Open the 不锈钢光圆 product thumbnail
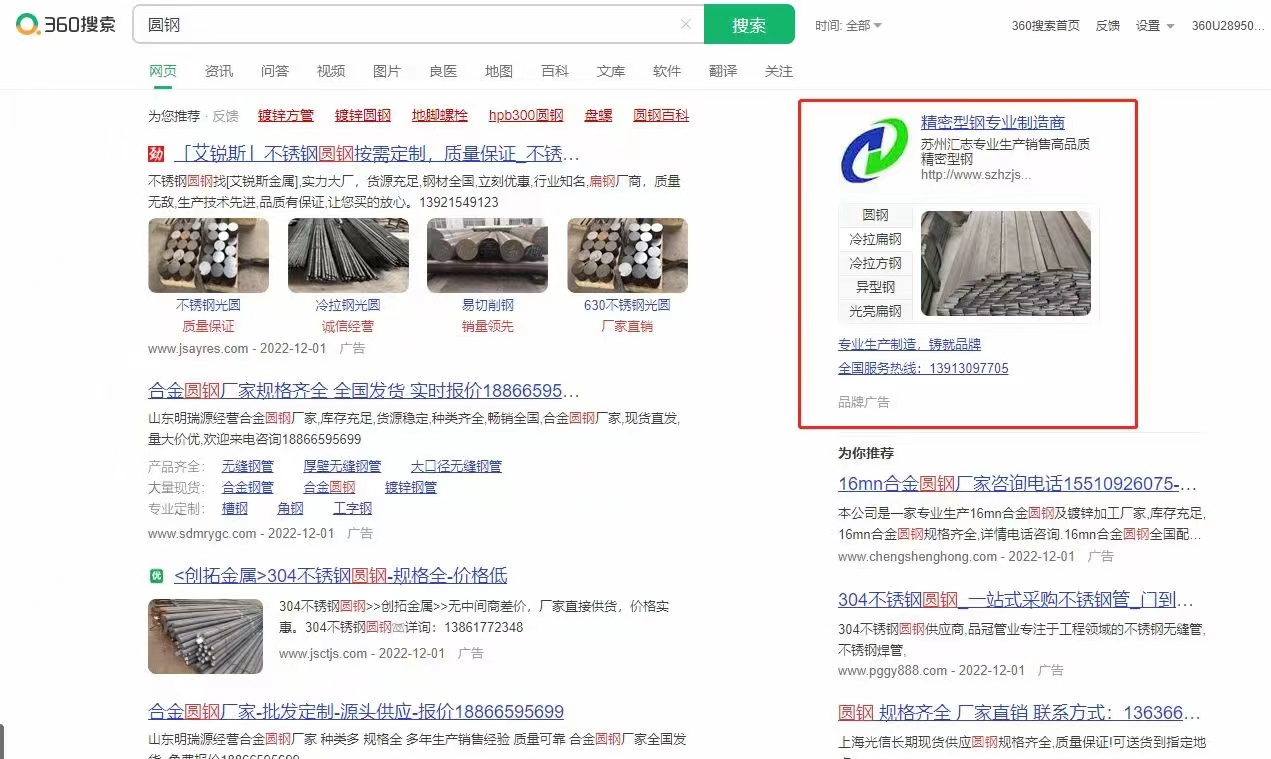This screenshot has height=759, width=1271. click(x=208, y=255)
